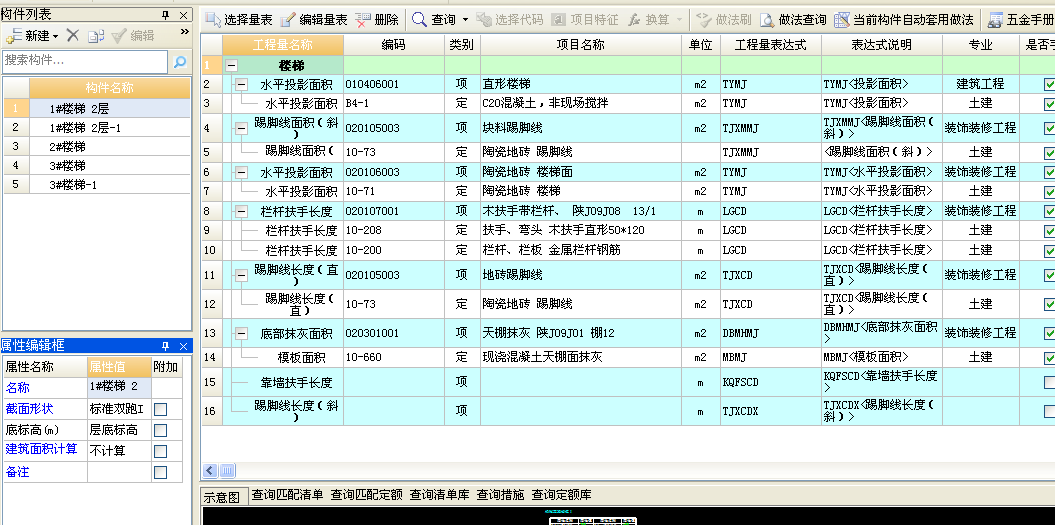This screenshot has width=1055, height=525.
Task: Toggle 附加 checkbox for 截面形状
Action: tap(160, 409)
